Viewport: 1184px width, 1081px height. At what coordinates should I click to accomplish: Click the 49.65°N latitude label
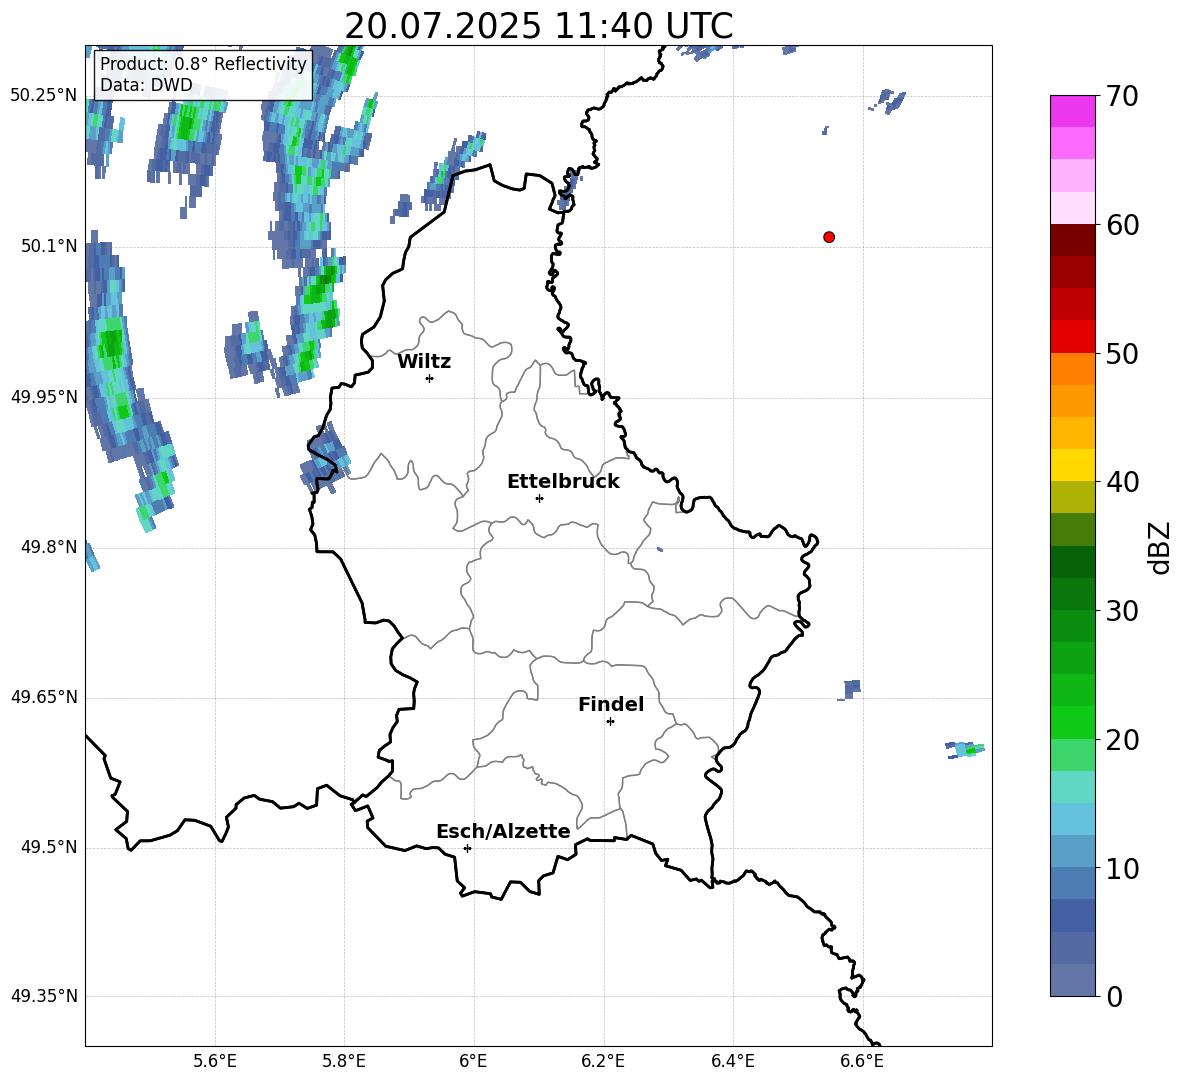pyautogui.click(x=44, y=697)
